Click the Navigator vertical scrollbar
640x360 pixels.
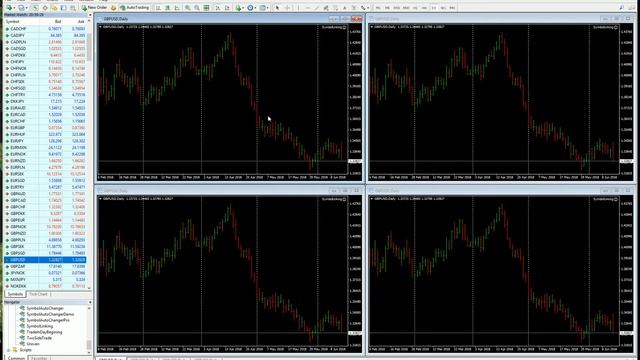point(89,330)
